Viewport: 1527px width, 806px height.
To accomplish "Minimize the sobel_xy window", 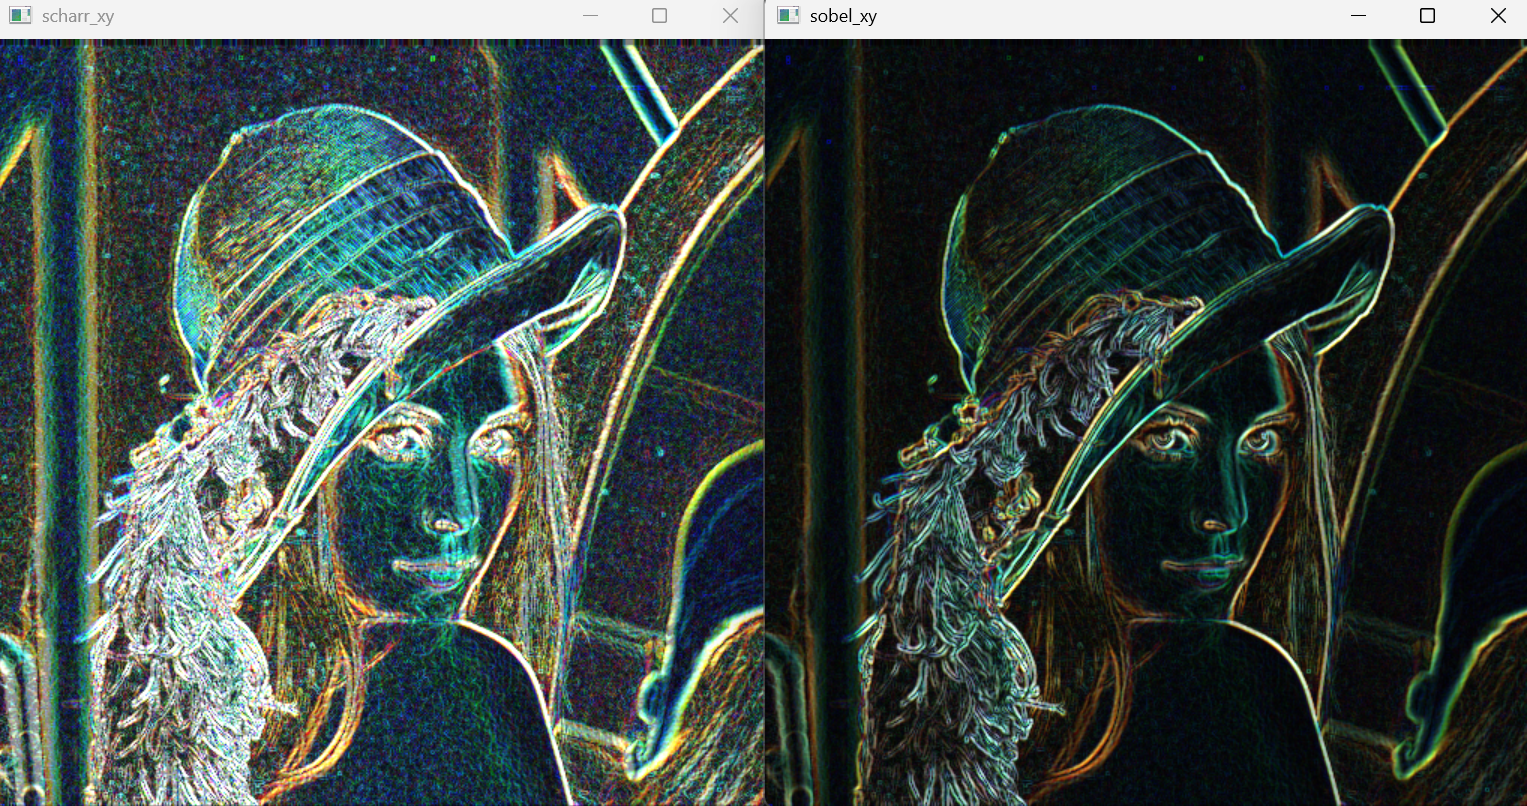I will pyautogui.click(x=1358, y=16).
